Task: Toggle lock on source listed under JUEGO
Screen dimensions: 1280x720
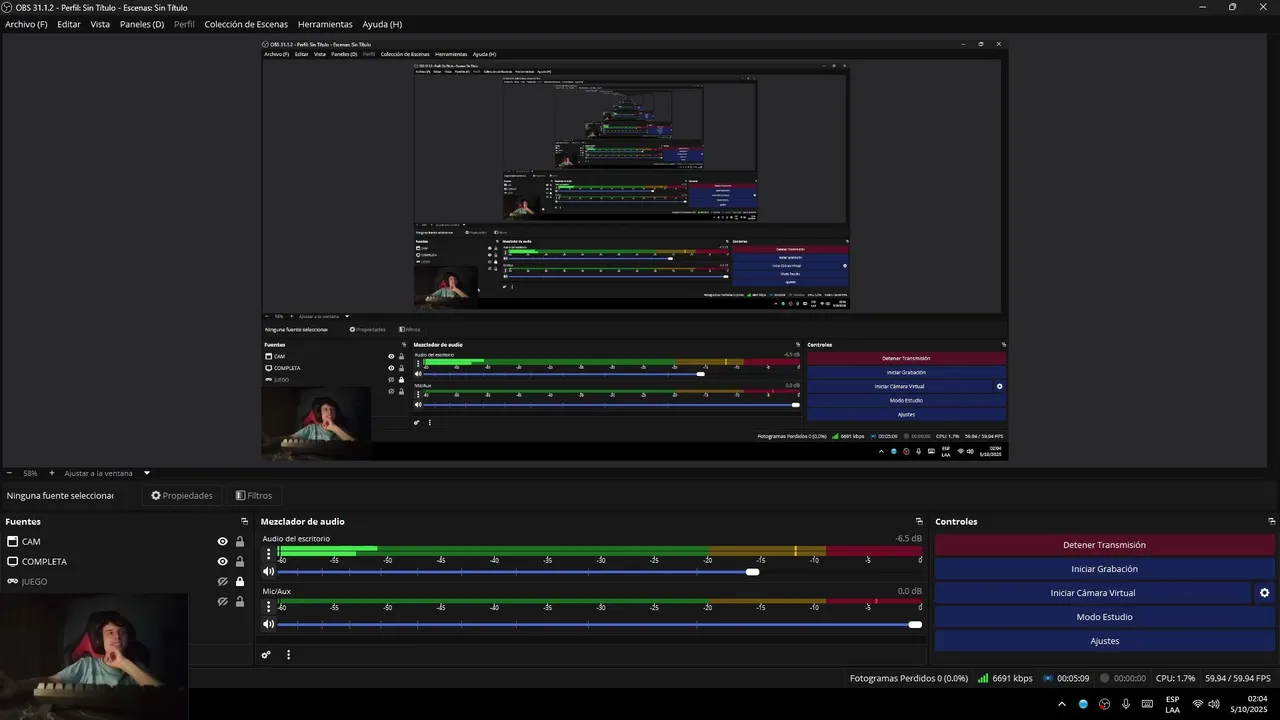Action: pos(240,601)
